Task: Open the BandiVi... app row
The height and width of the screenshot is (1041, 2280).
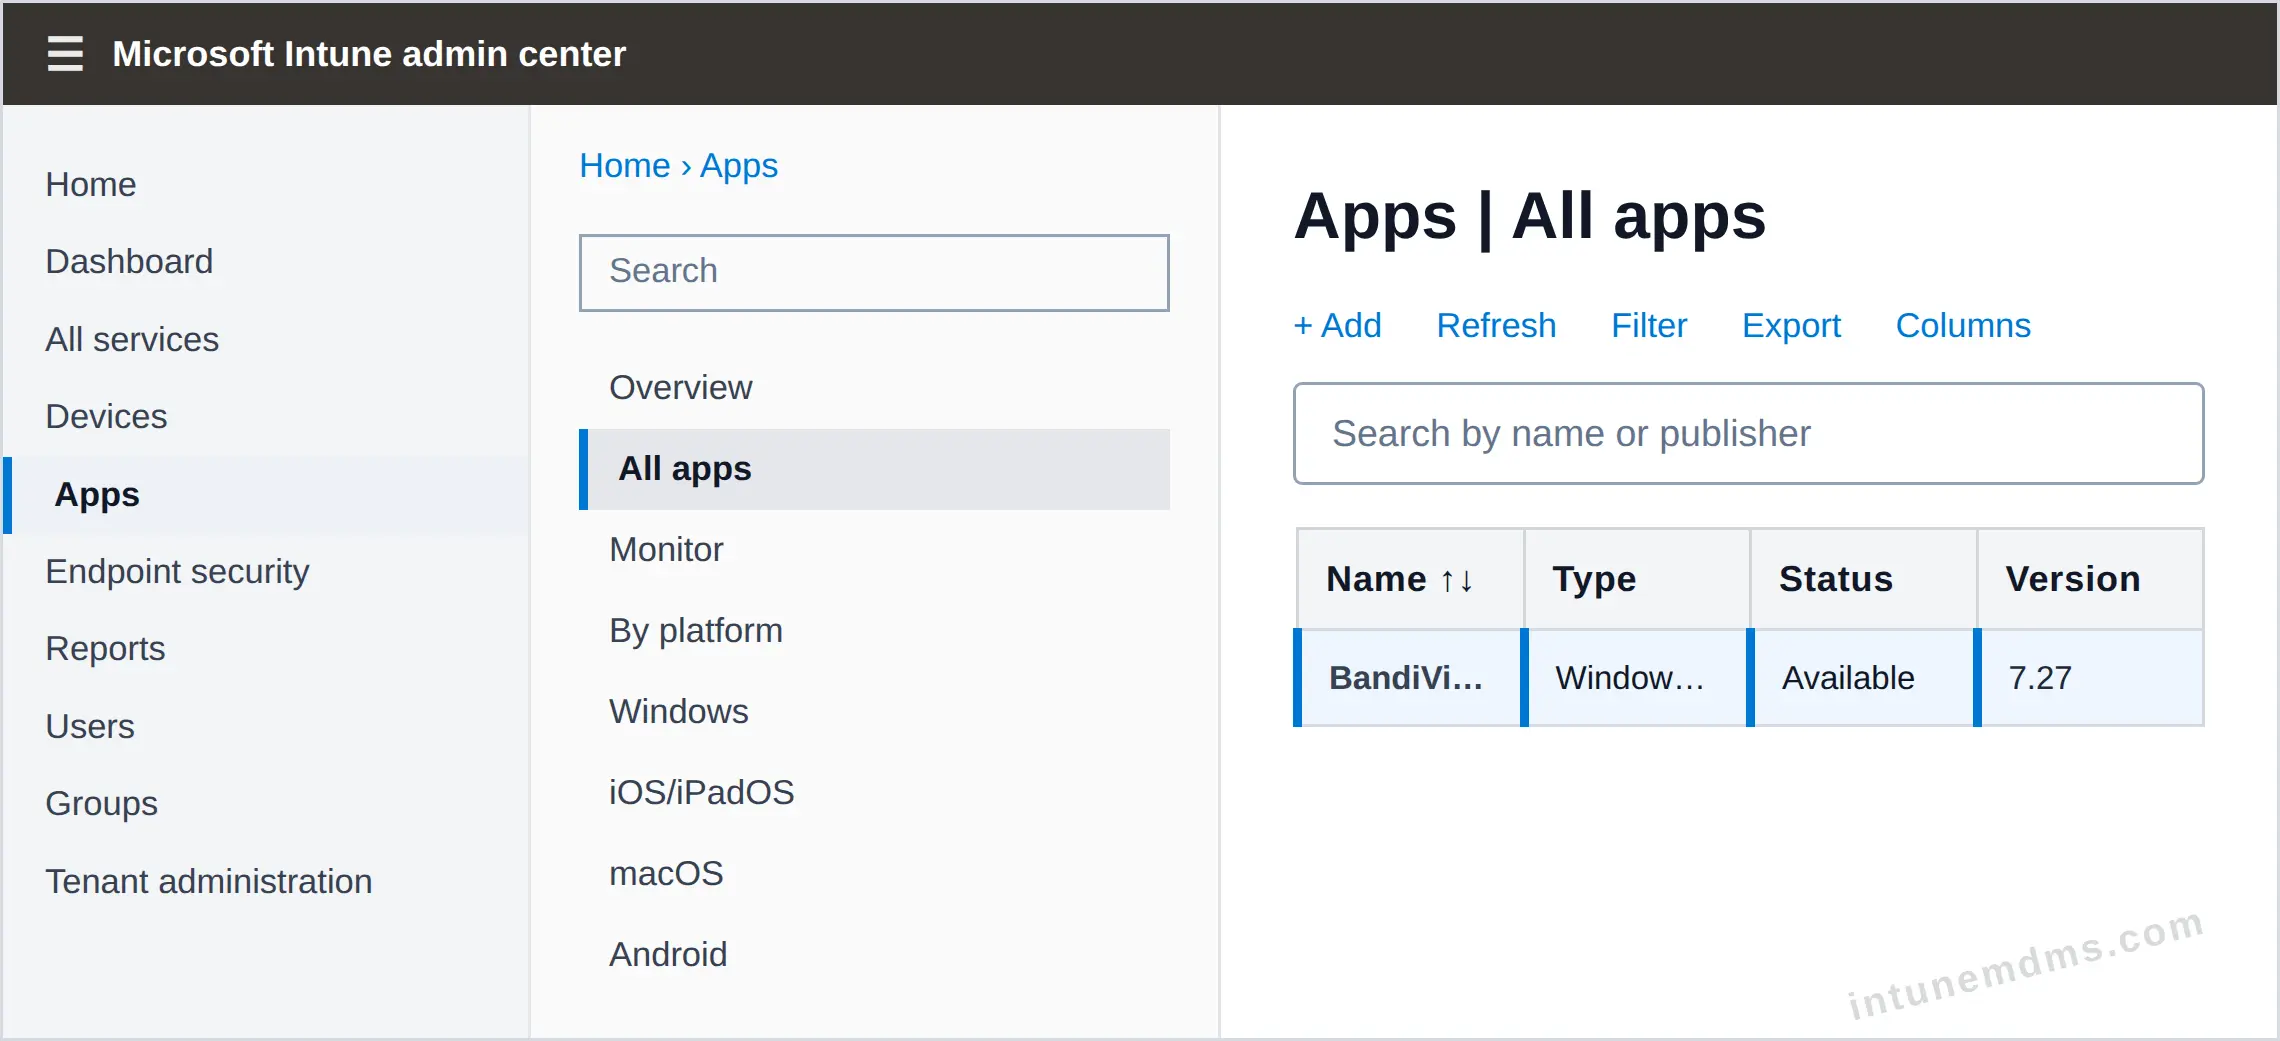Action: coord(1748,678)
